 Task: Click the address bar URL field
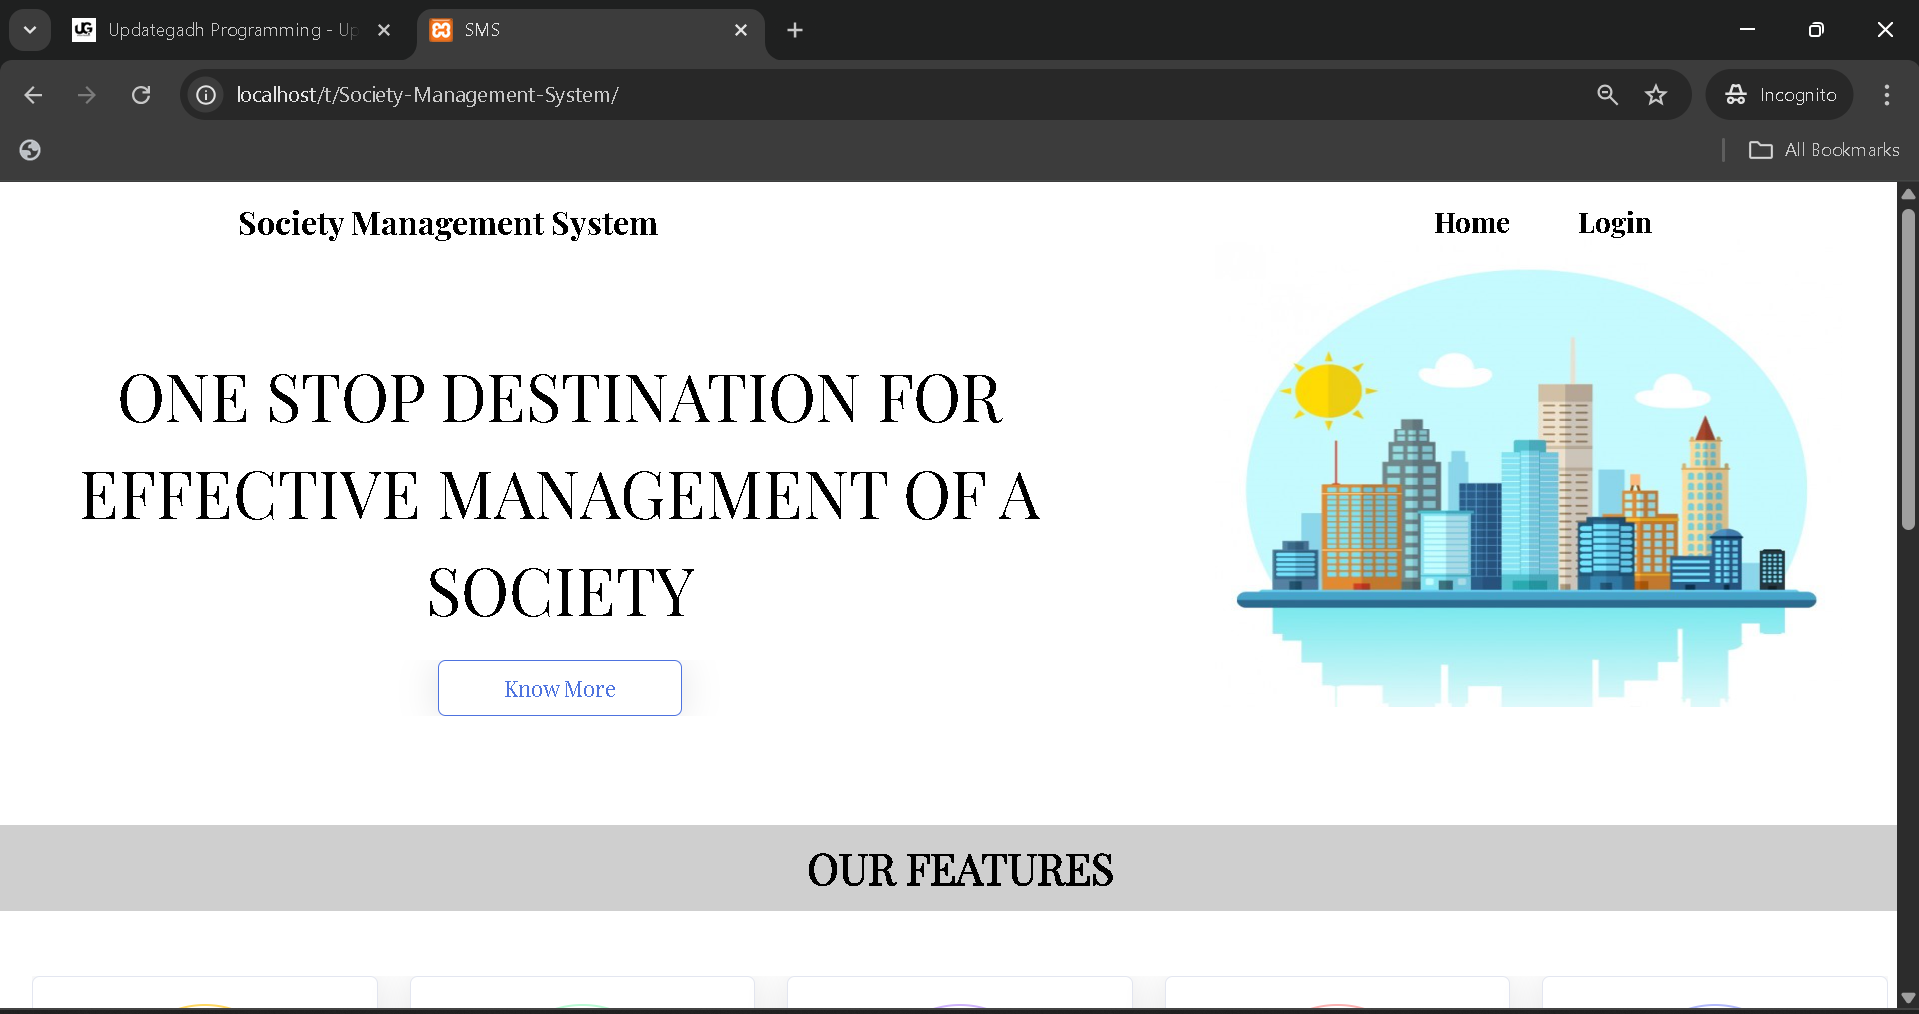[x=800, y=95]
